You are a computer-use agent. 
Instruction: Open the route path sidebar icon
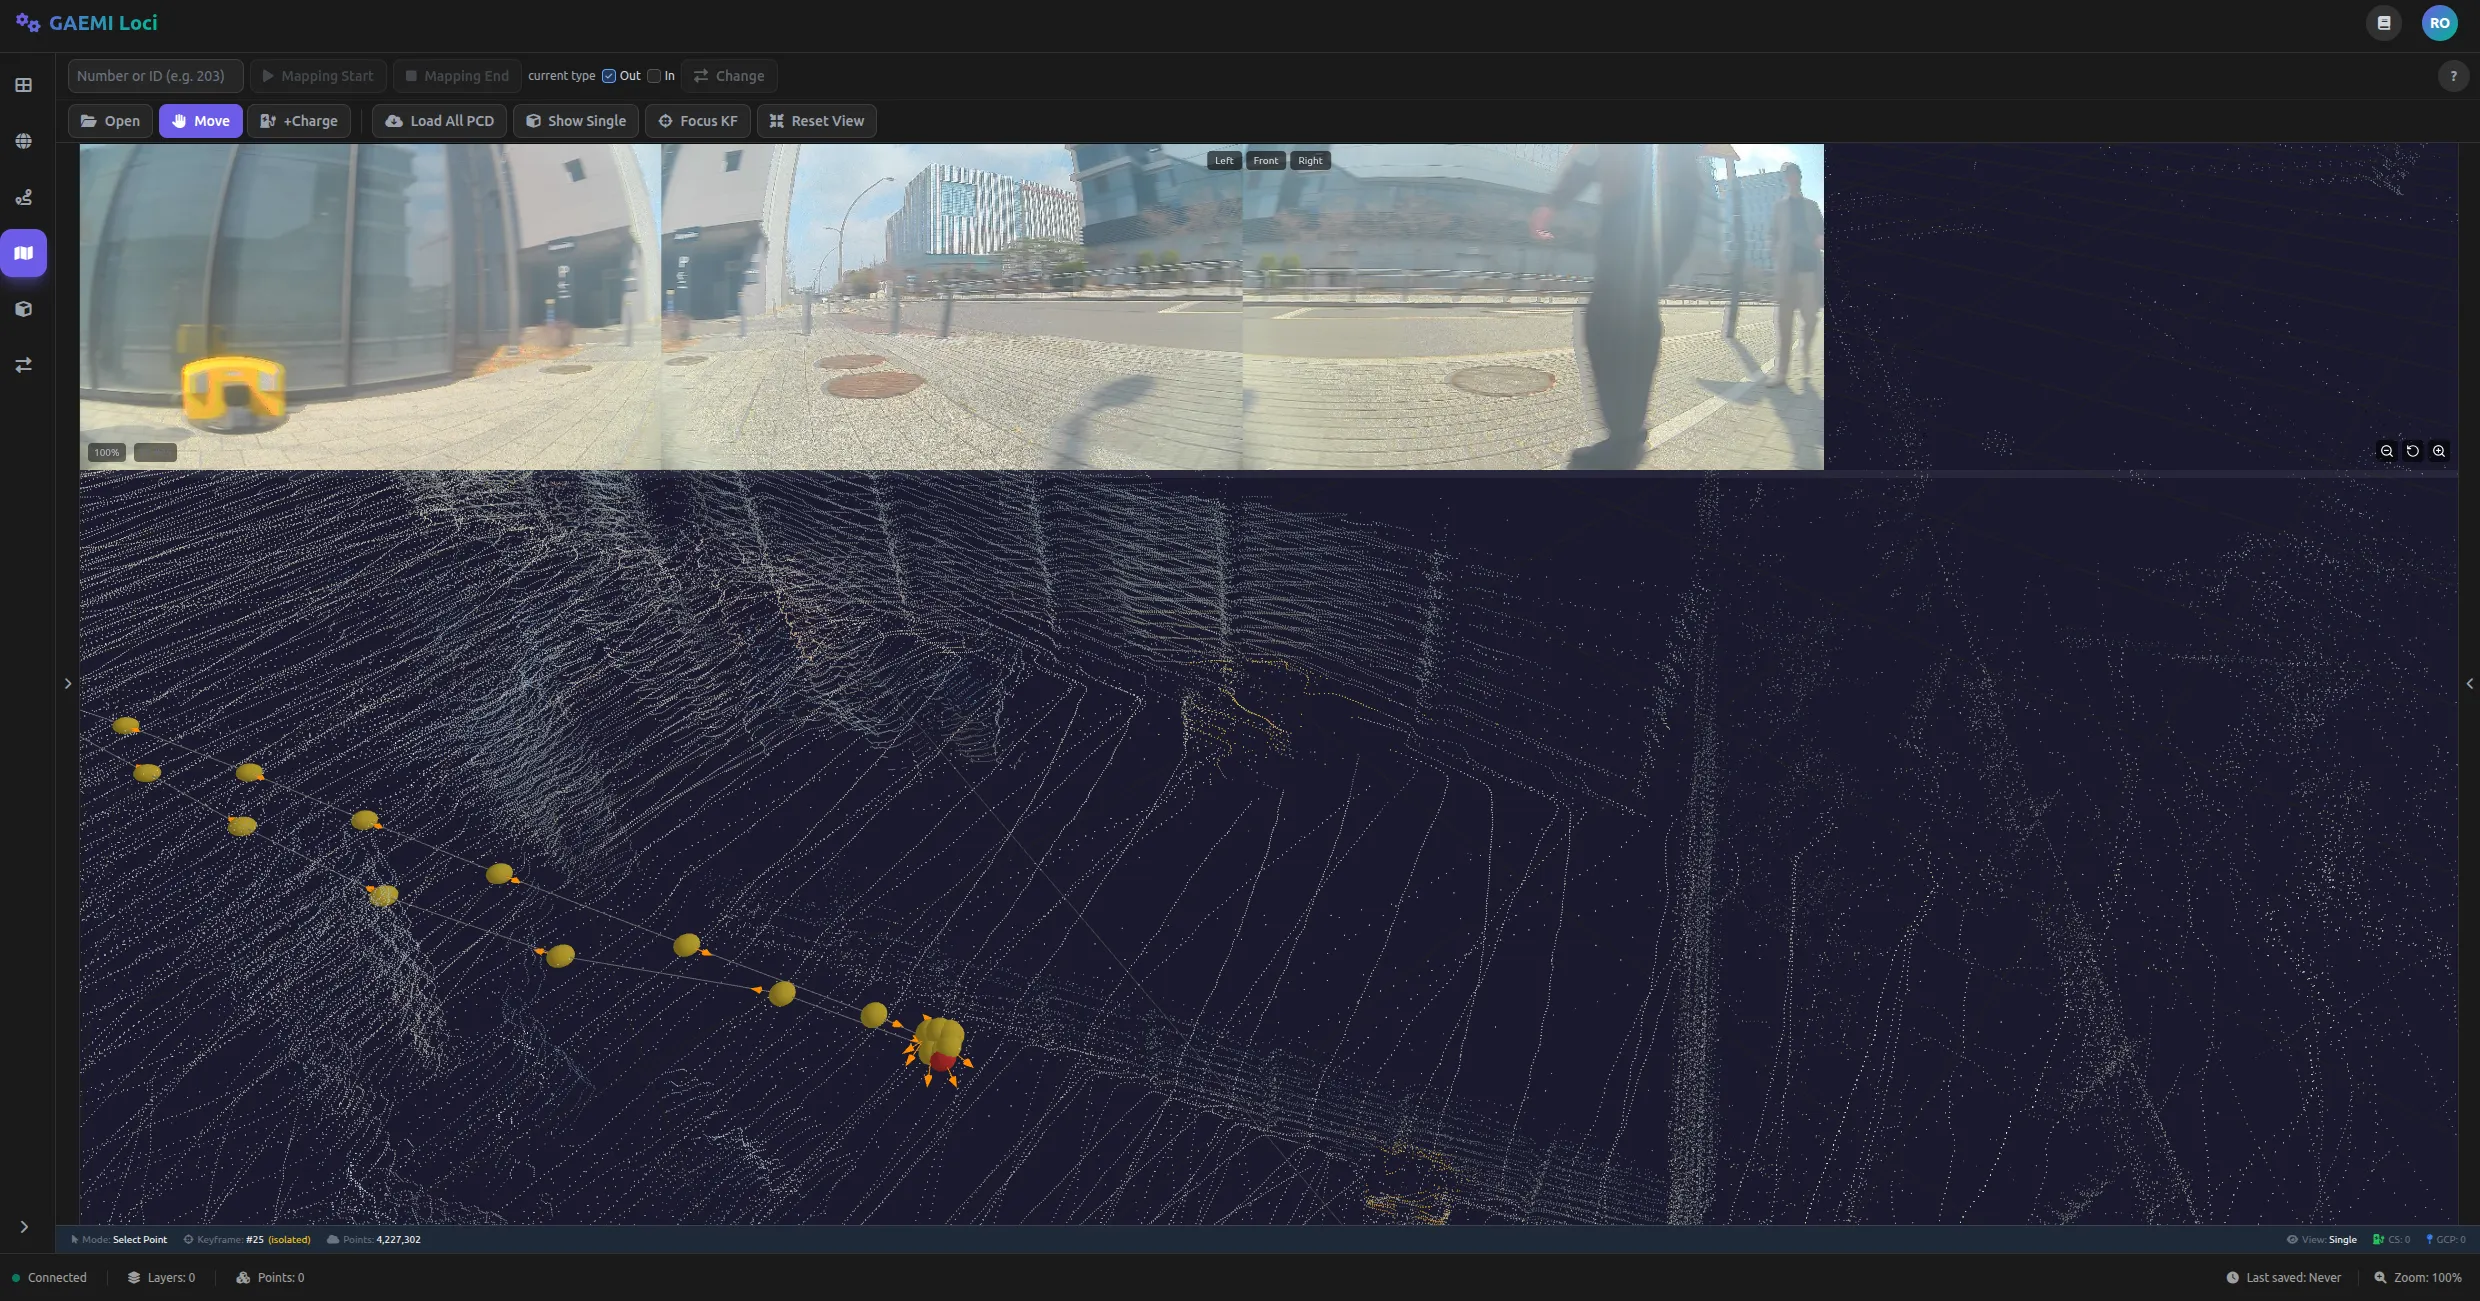click(x=24, y=197)
